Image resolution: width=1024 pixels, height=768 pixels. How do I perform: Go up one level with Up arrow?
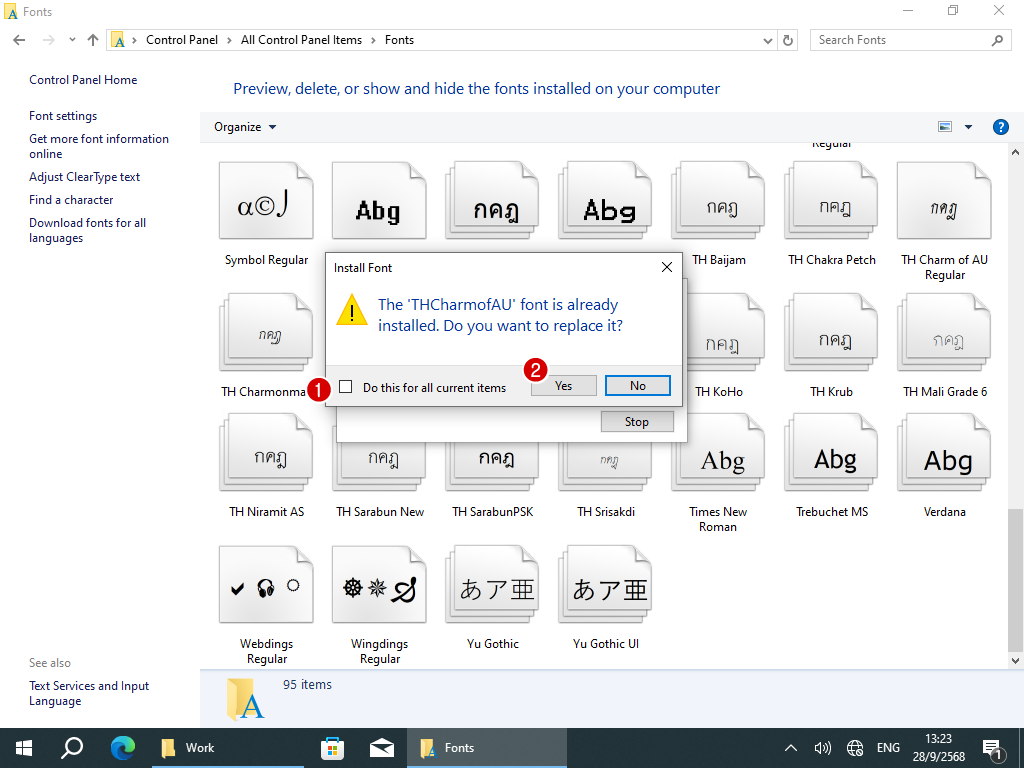[x=93, y=40]
